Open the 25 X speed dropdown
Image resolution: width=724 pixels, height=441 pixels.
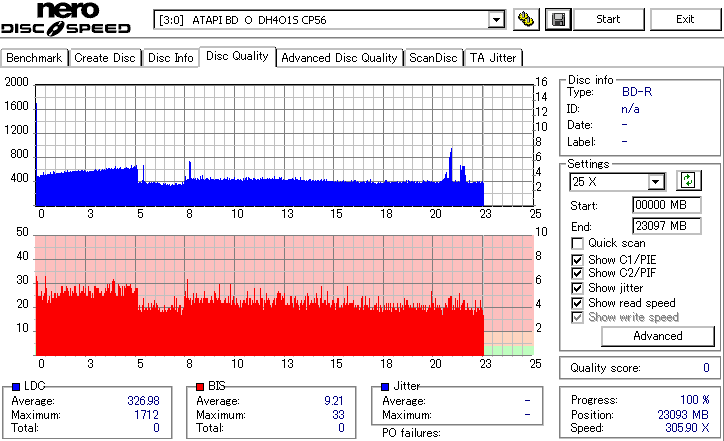[655, 181]
